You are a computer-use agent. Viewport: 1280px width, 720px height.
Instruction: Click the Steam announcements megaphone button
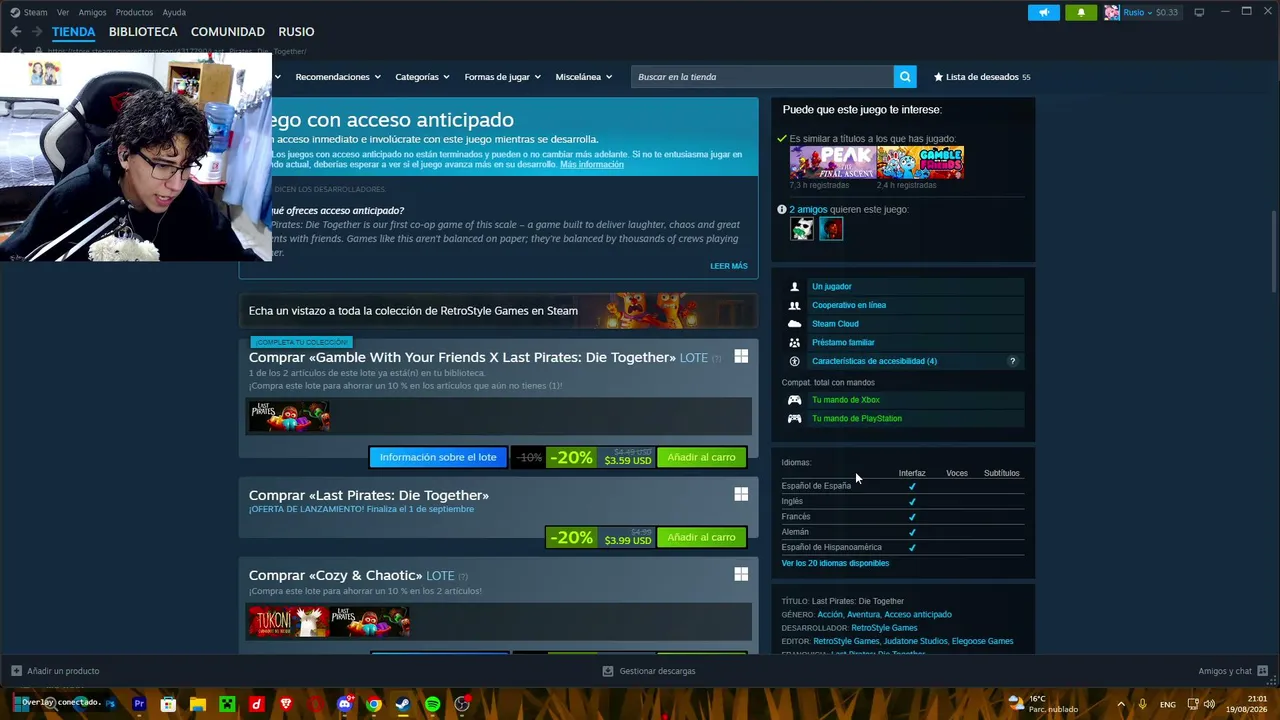(x=1043, y=12)
